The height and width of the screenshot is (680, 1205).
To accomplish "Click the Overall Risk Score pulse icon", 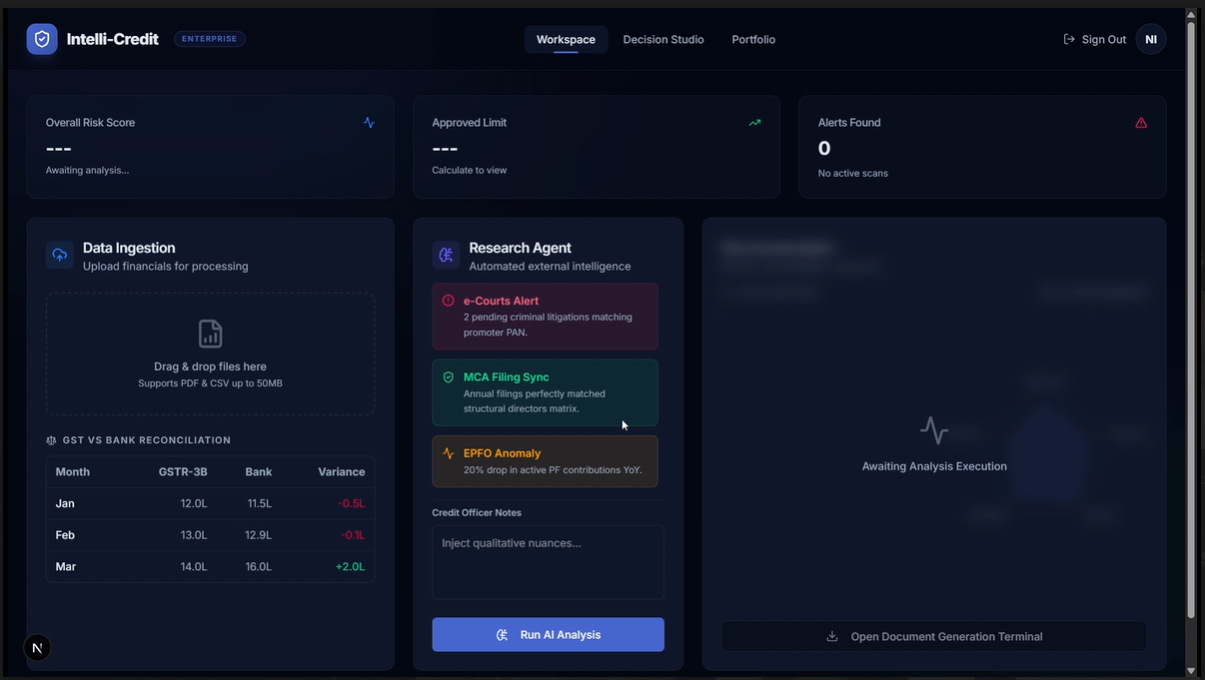I will pyautogui.click(x=369, y=122).
